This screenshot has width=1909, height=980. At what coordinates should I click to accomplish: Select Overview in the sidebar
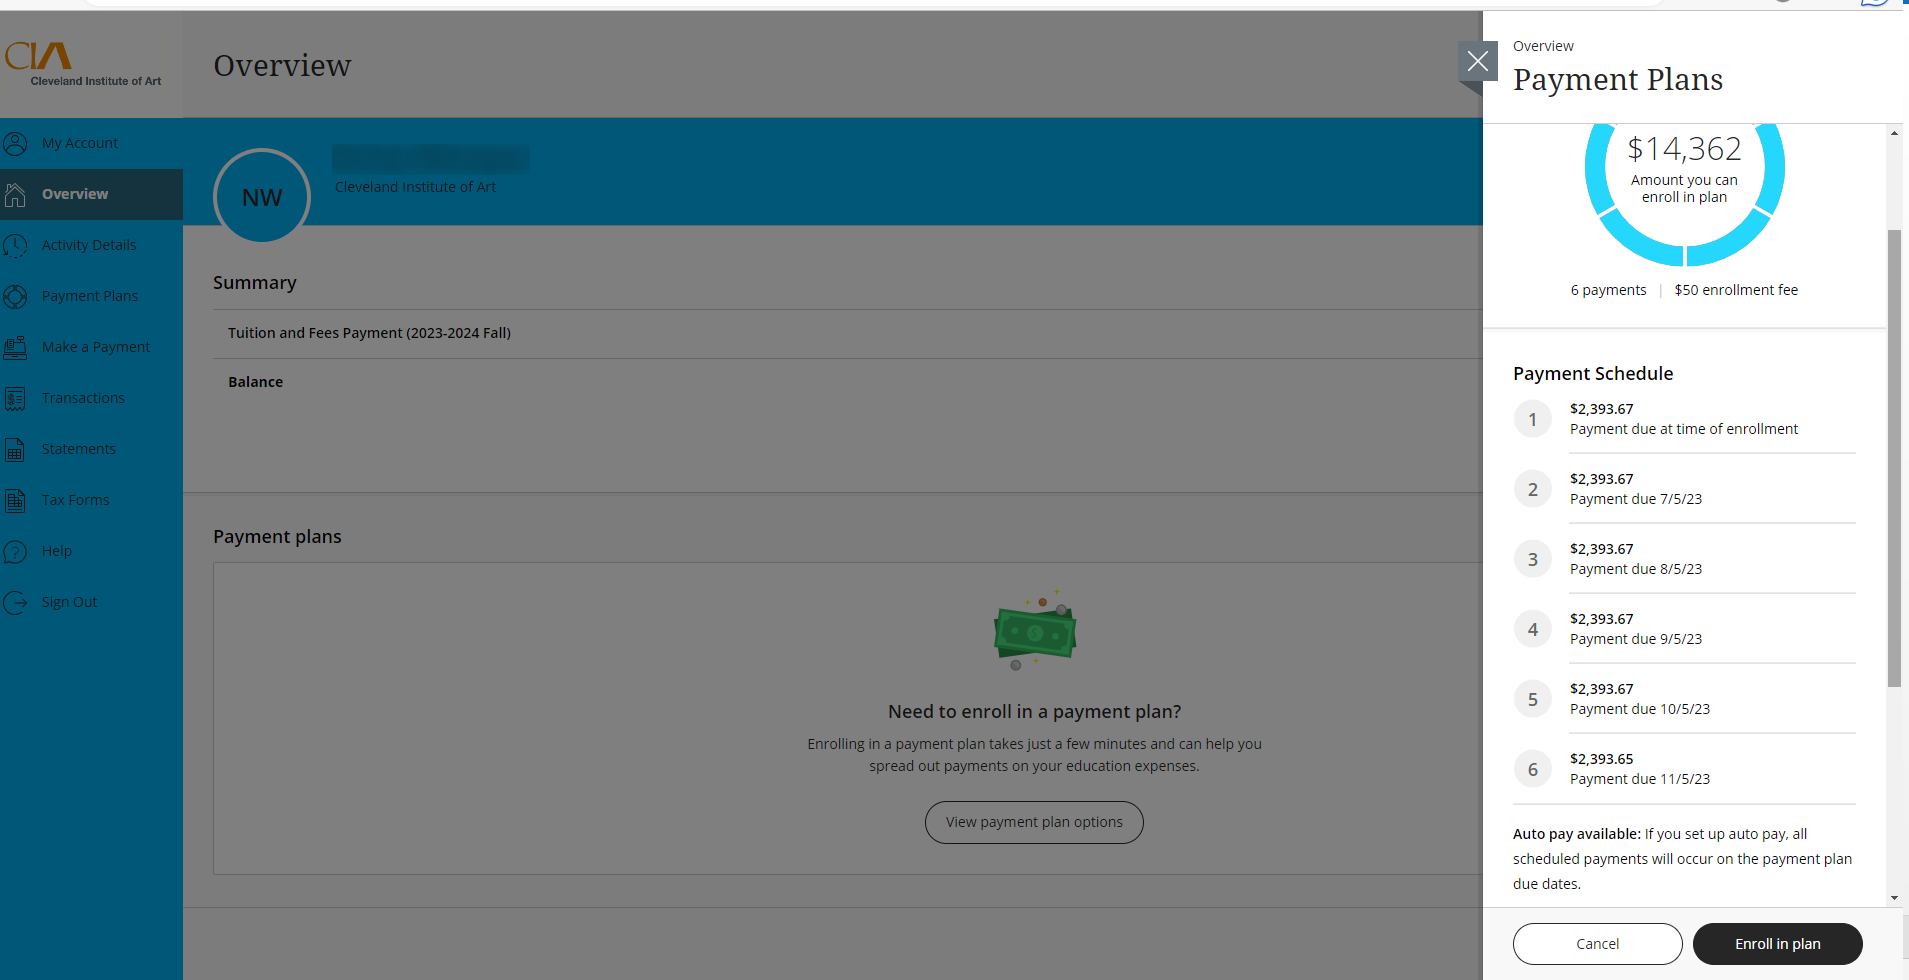pos(91,194)
